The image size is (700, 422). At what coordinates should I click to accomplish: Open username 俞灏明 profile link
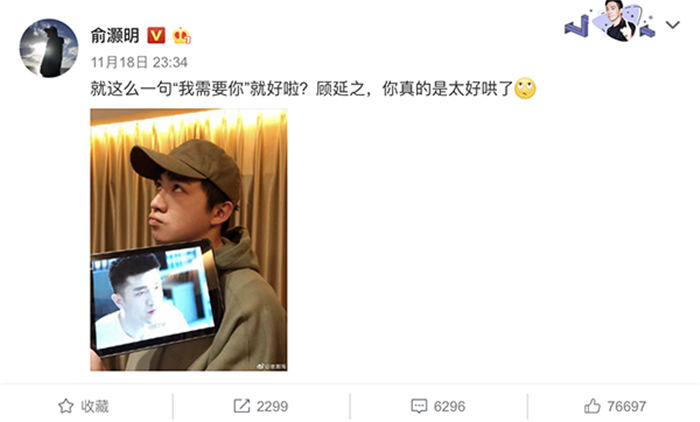pos(115,36)
